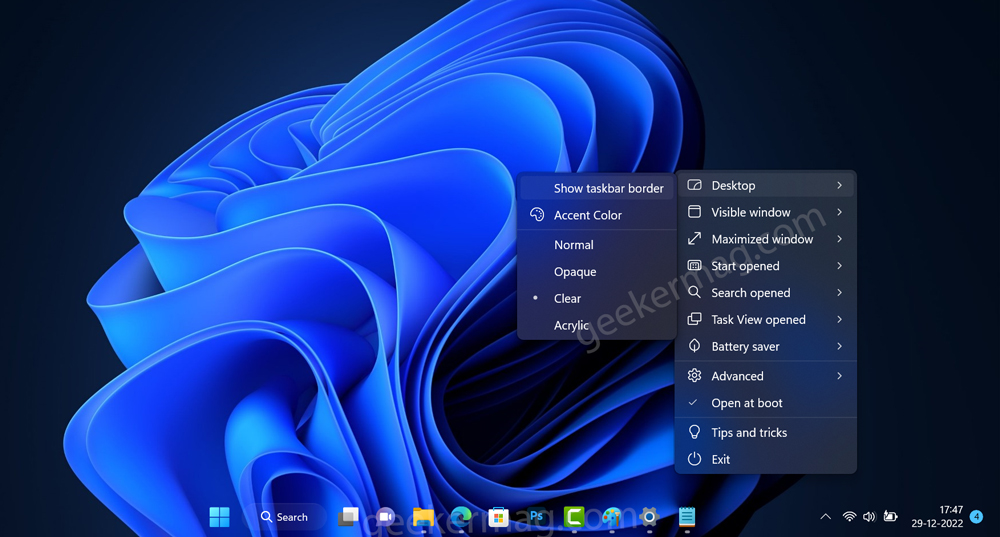Open Photoshop from the taskbar
1000x537 pixels.
(x=536, y=517)
